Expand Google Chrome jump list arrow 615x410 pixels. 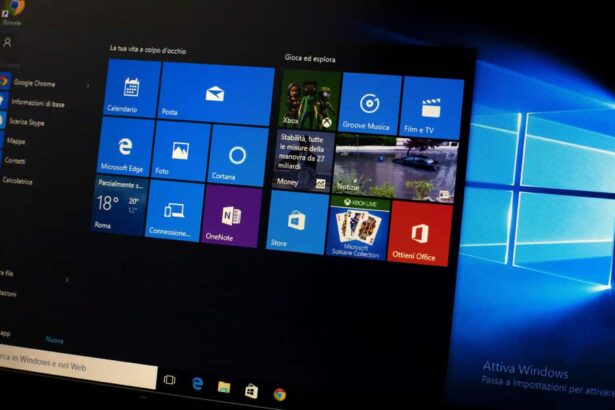(88, 85)
